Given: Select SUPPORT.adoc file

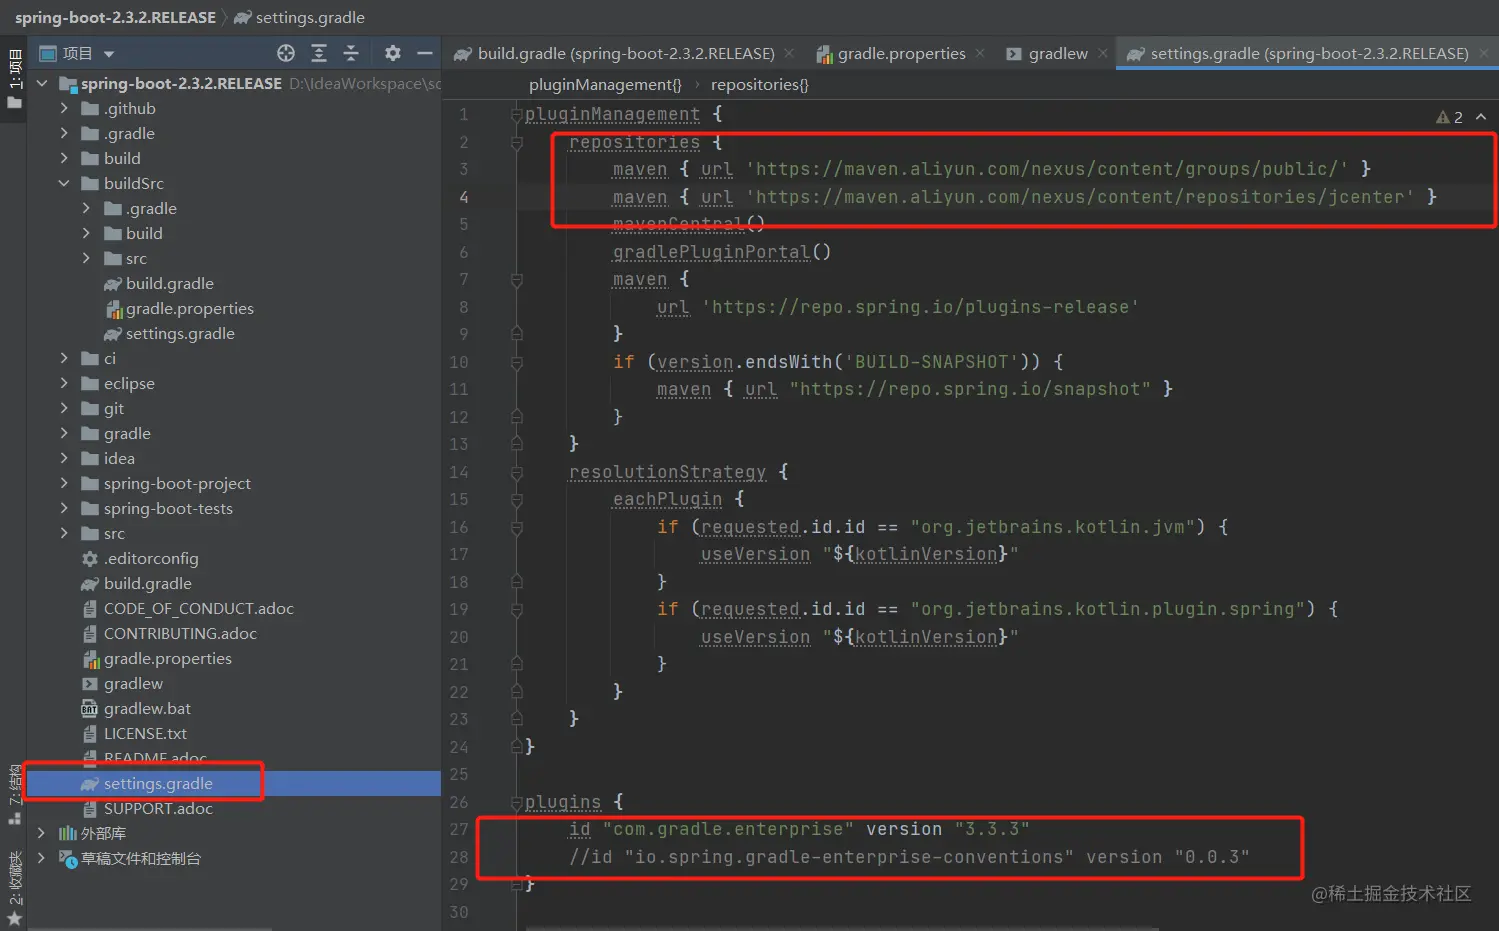Looking at the screenshot, I should pyautogui.click(x=147, y=808).
